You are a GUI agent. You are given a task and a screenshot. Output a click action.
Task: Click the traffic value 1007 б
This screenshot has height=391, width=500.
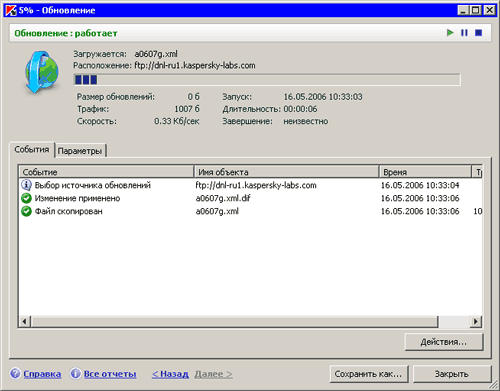click(187, 109)
